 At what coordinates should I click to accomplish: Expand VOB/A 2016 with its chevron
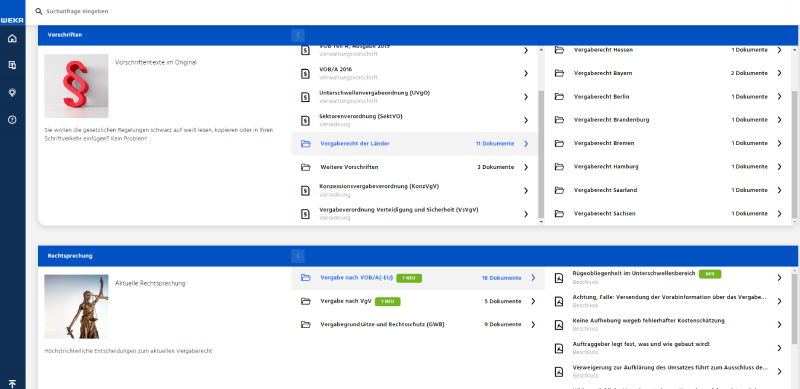point(526,74)
